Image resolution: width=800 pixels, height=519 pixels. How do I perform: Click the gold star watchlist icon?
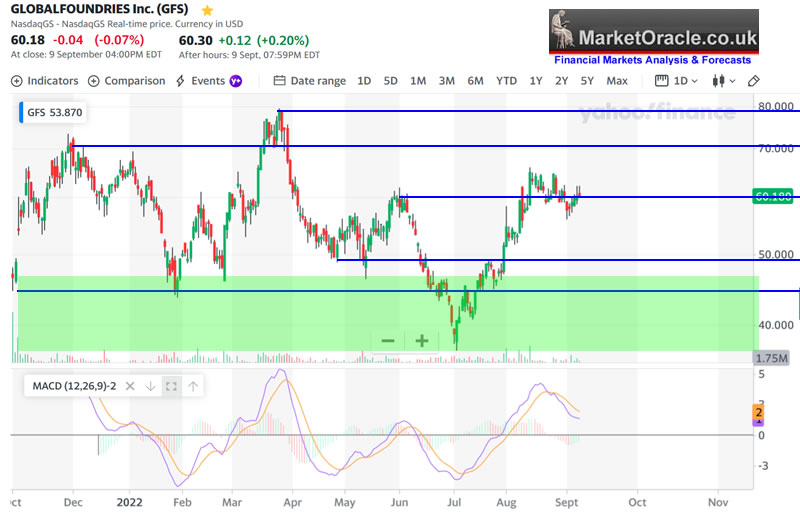[x=207, y=10]
